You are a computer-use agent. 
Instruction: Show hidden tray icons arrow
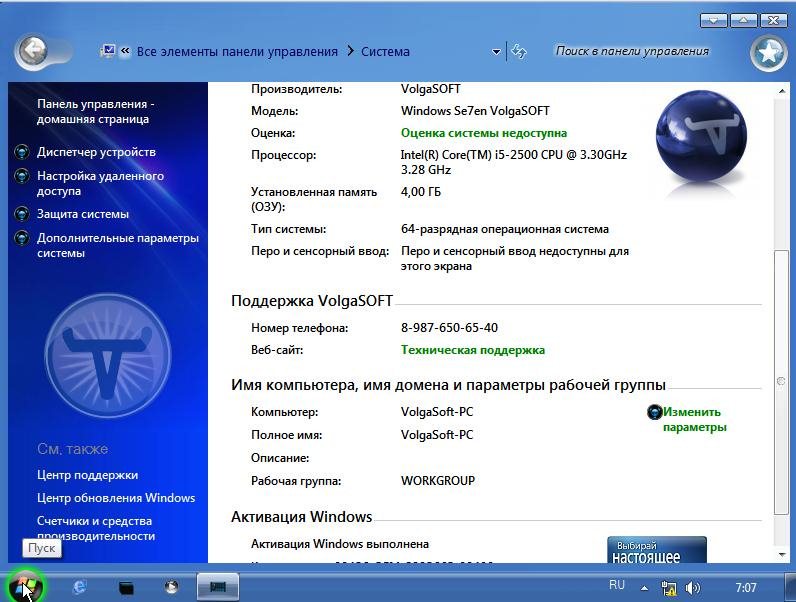[x=645, y=587]
